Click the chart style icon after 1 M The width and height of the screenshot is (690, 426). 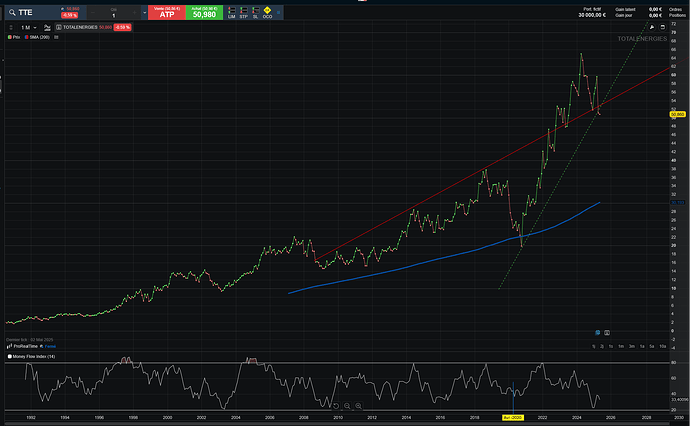tap(47, 27)
